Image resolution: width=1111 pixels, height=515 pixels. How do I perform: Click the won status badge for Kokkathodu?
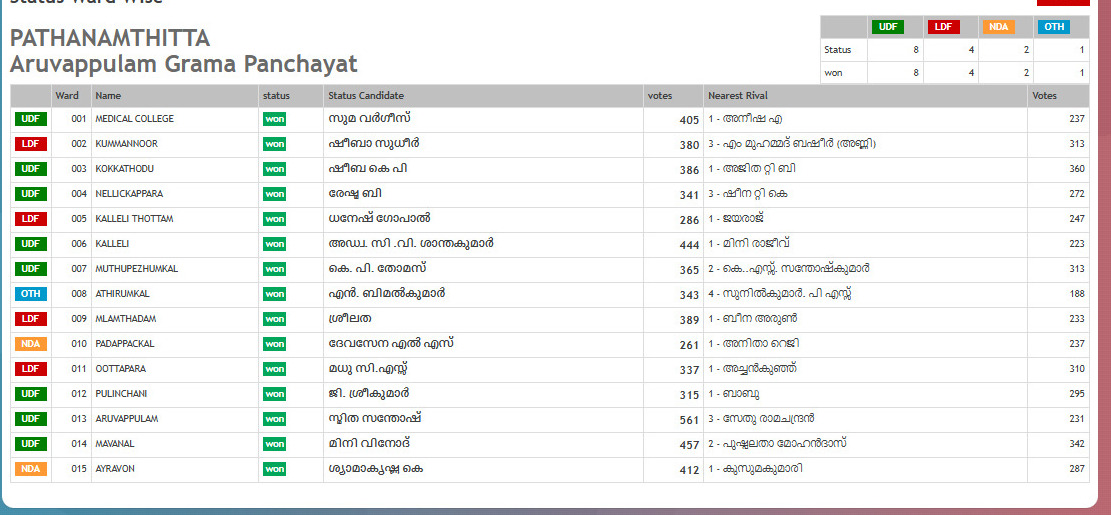click(x=274, y=169)
